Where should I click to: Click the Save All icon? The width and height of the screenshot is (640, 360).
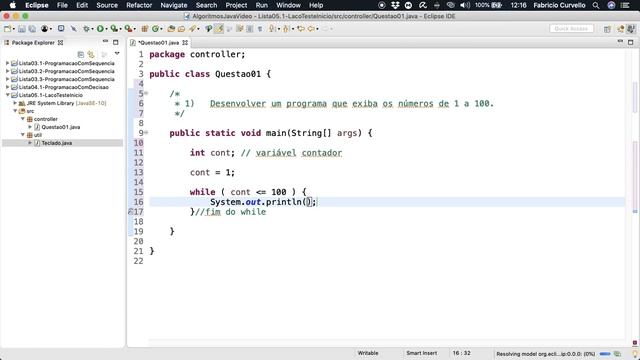click(x=32, y=29)
